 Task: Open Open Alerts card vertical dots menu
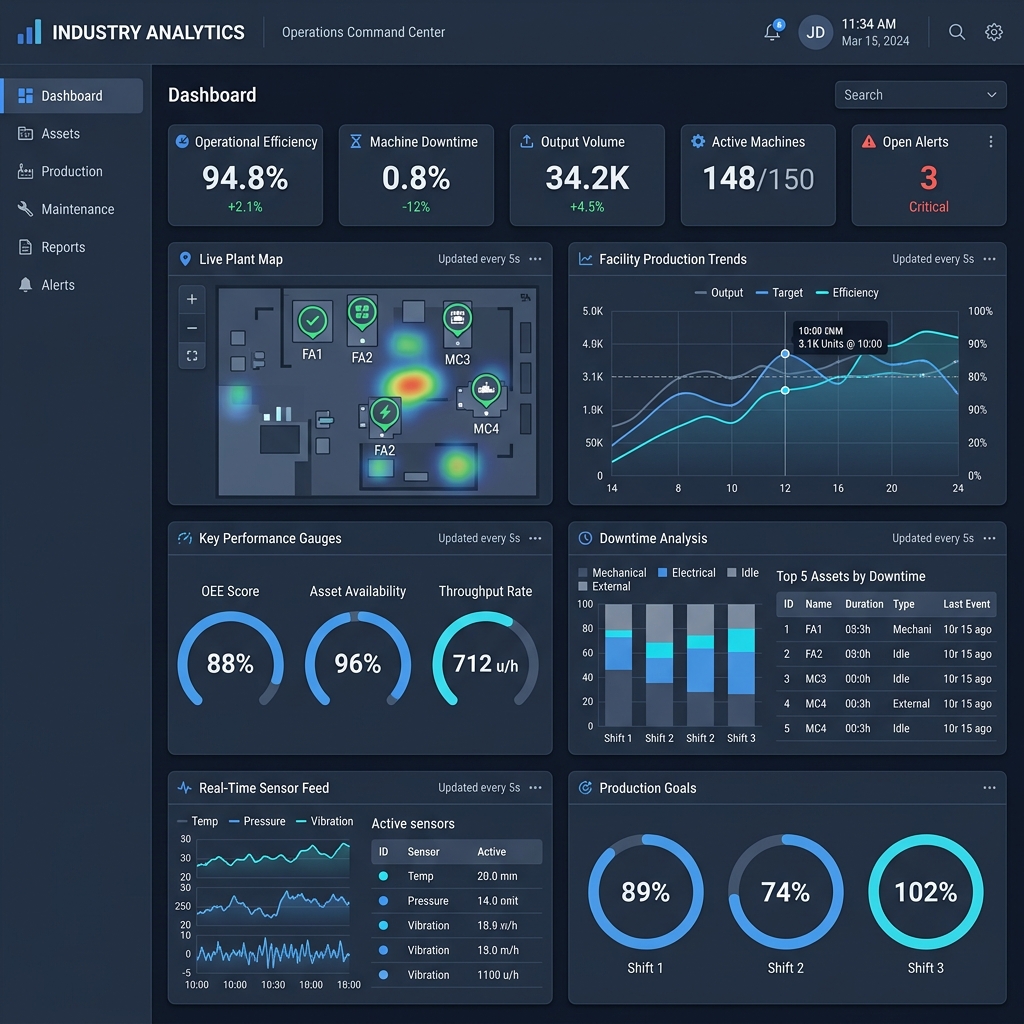(990, 142)
